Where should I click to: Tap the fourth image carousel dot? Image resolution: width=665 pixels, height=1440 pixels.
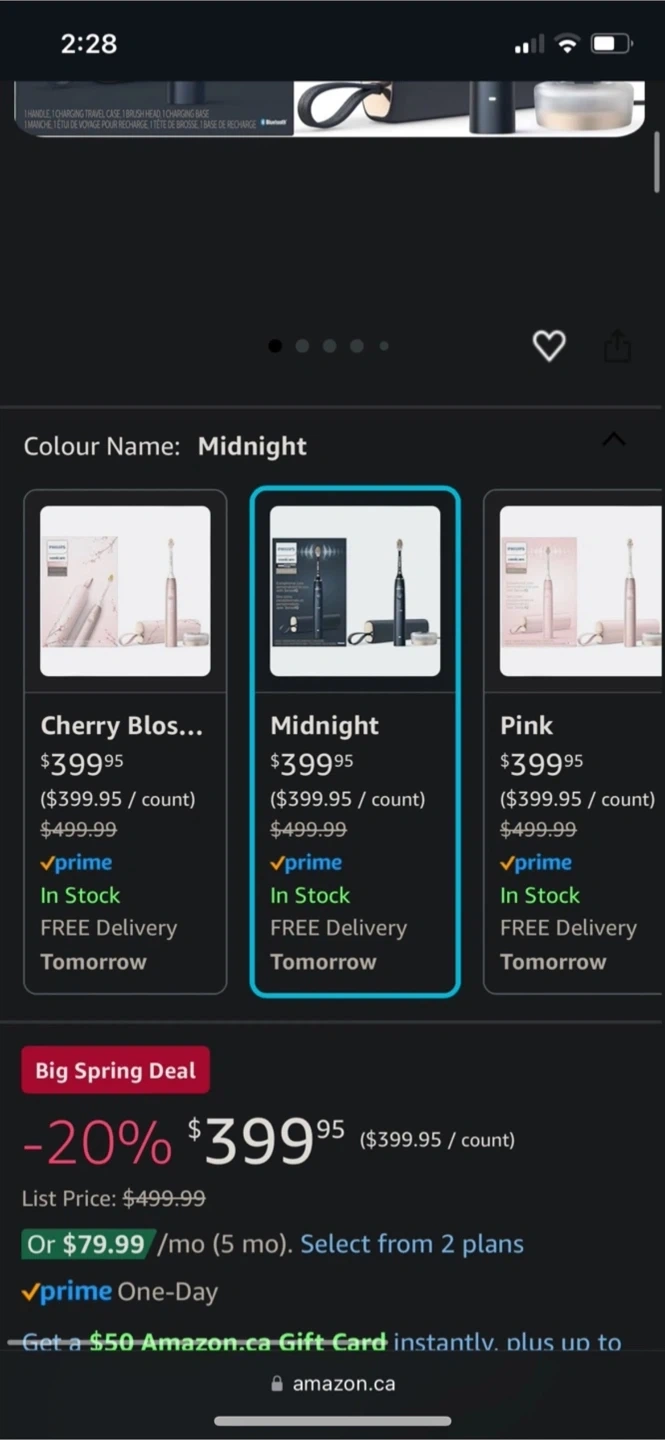(x=357, y=346)
